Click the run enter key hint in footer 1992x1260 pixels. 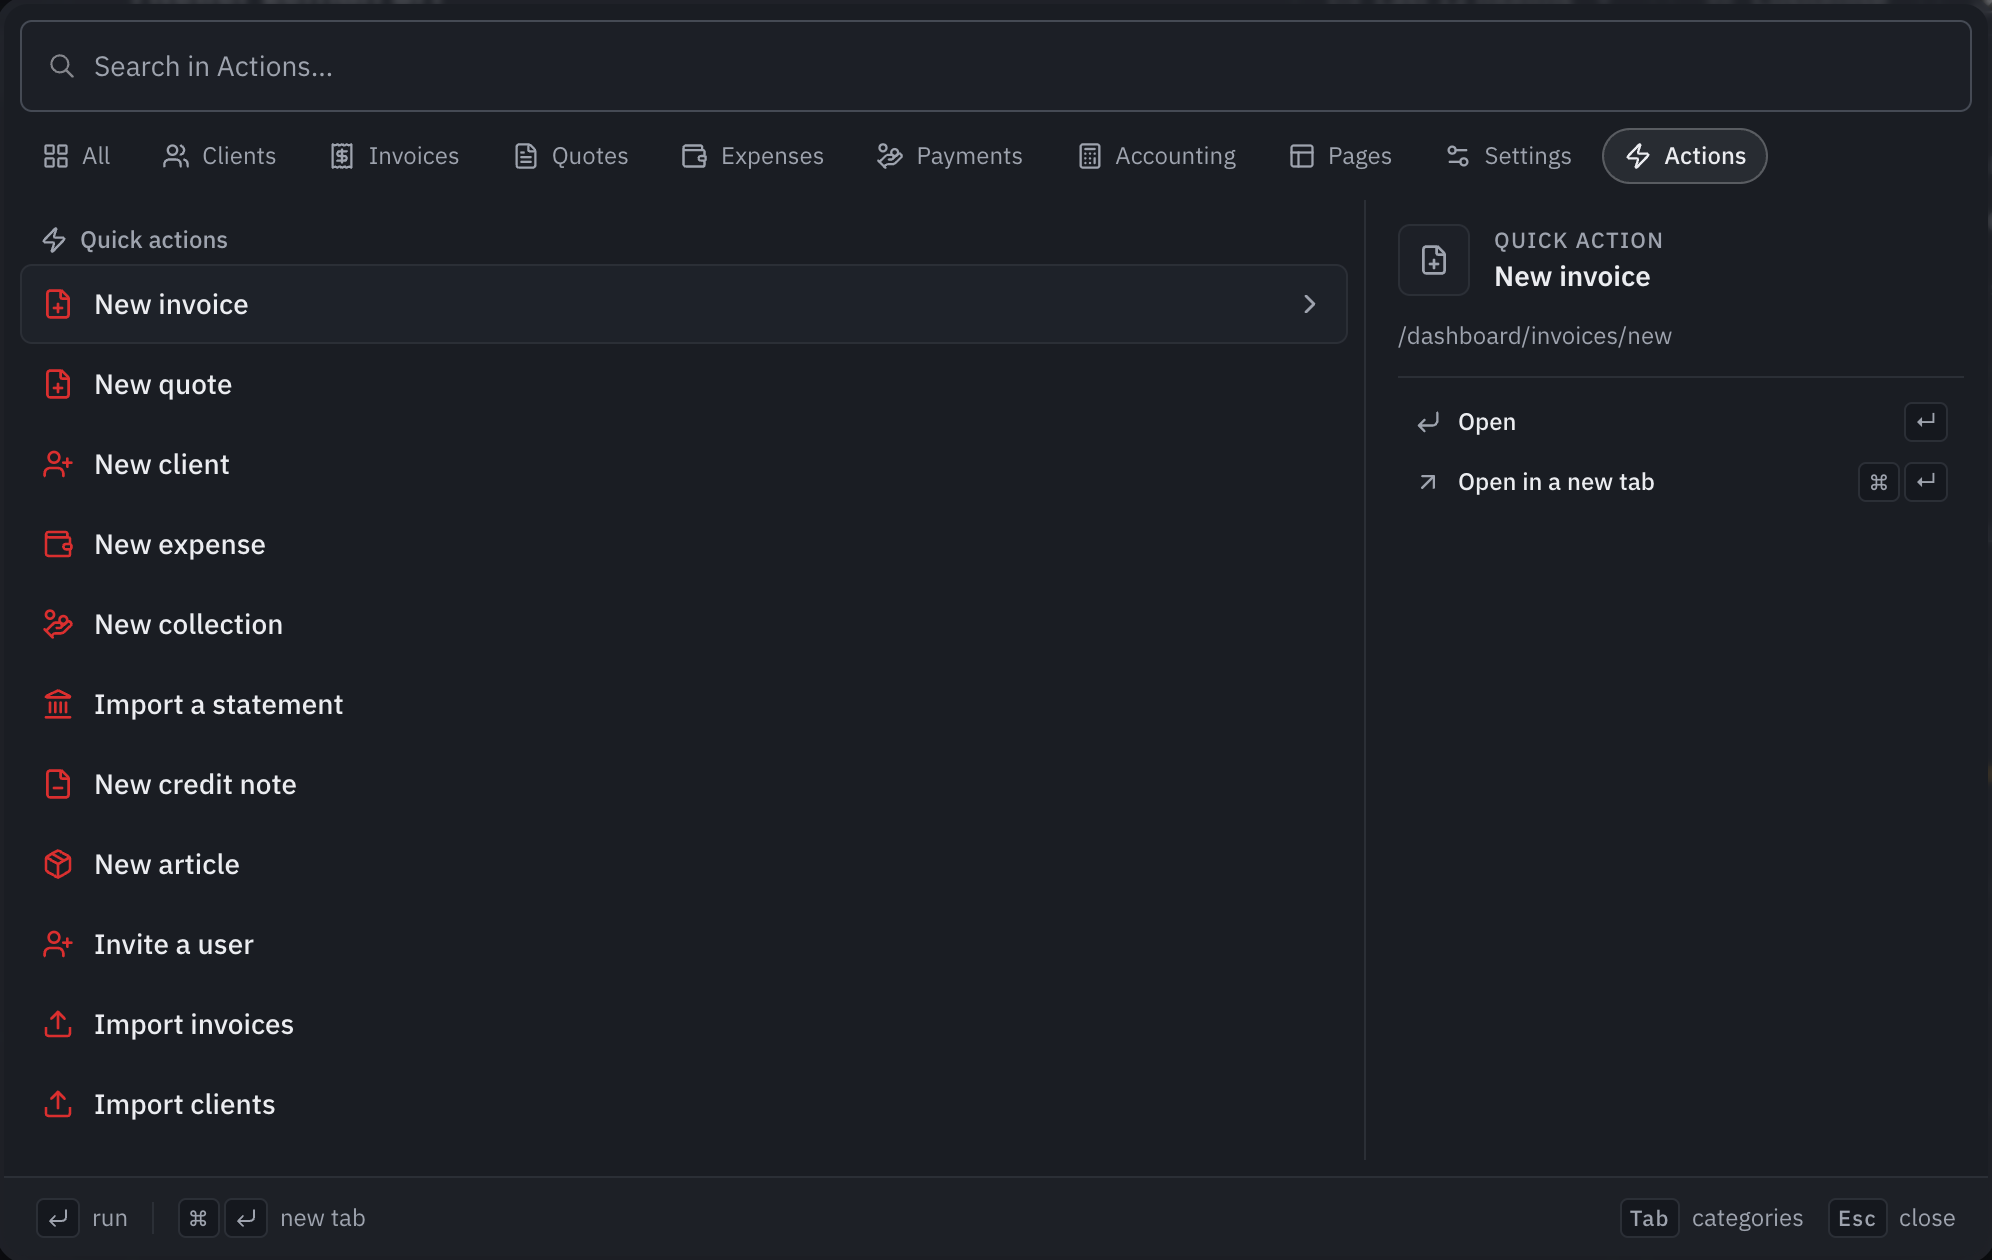tap(58, 1218)
